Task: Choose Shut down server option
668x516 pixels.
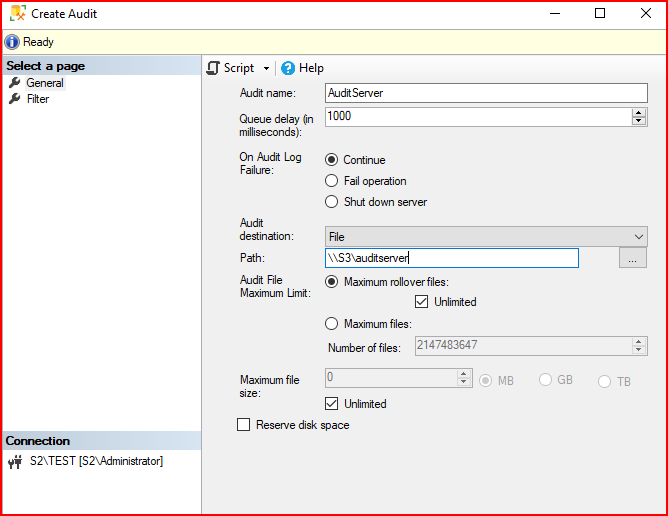Action: [x=332, y=202]
